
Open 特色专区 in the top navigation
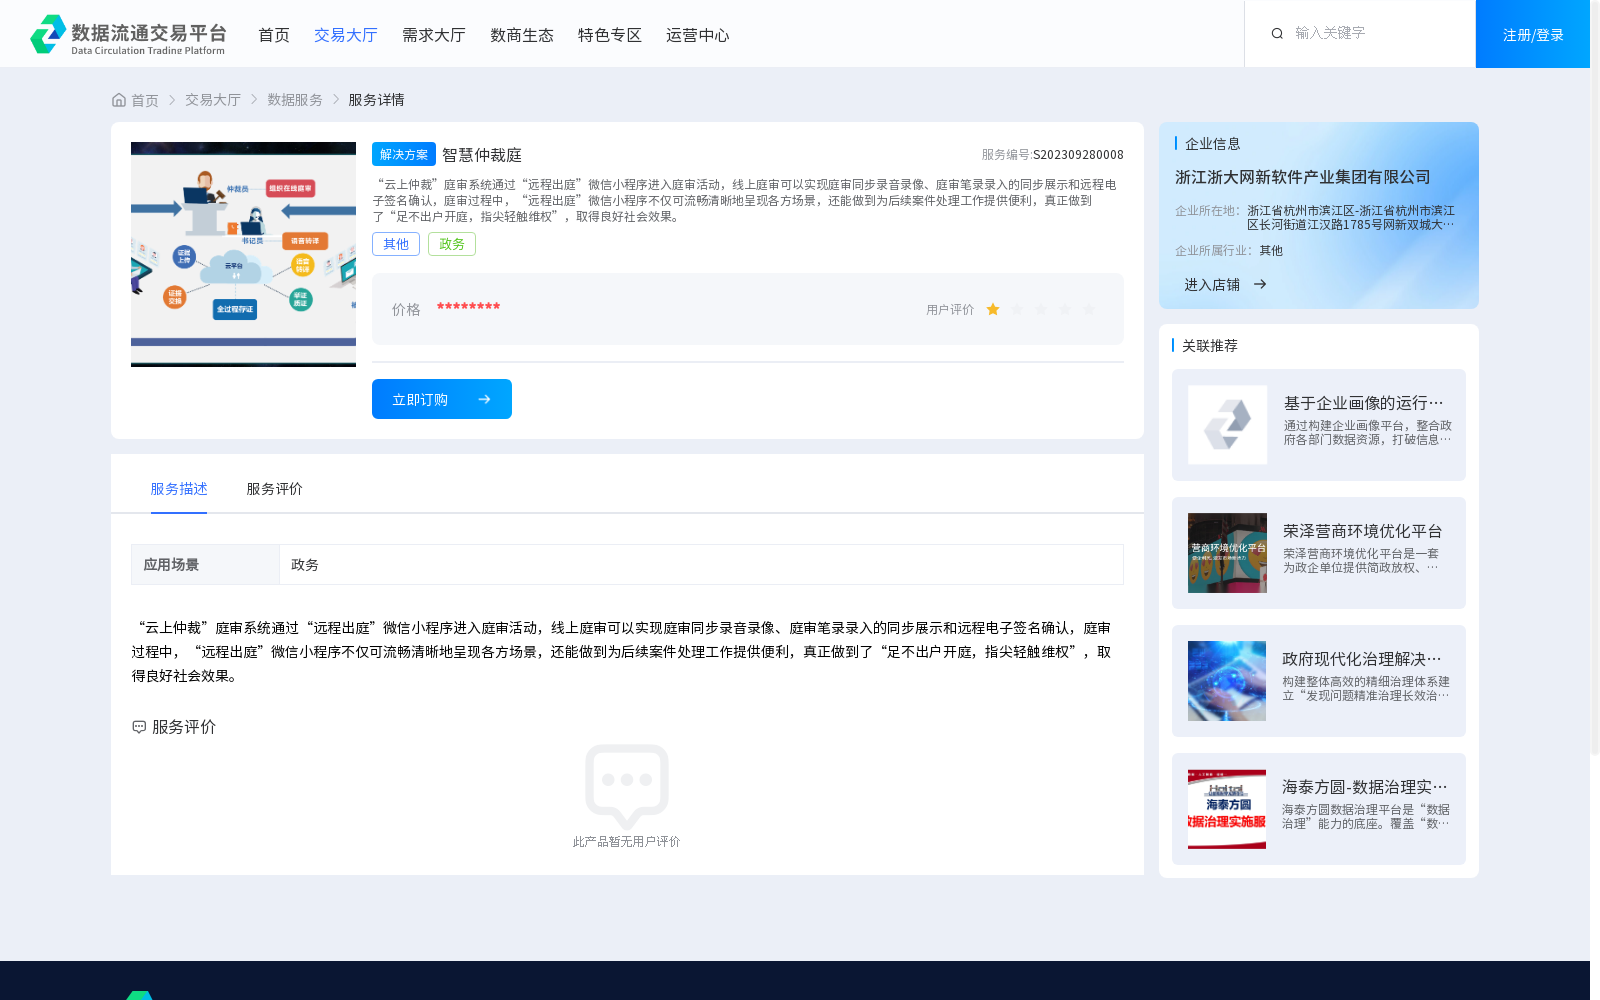(x=610, y=35)
